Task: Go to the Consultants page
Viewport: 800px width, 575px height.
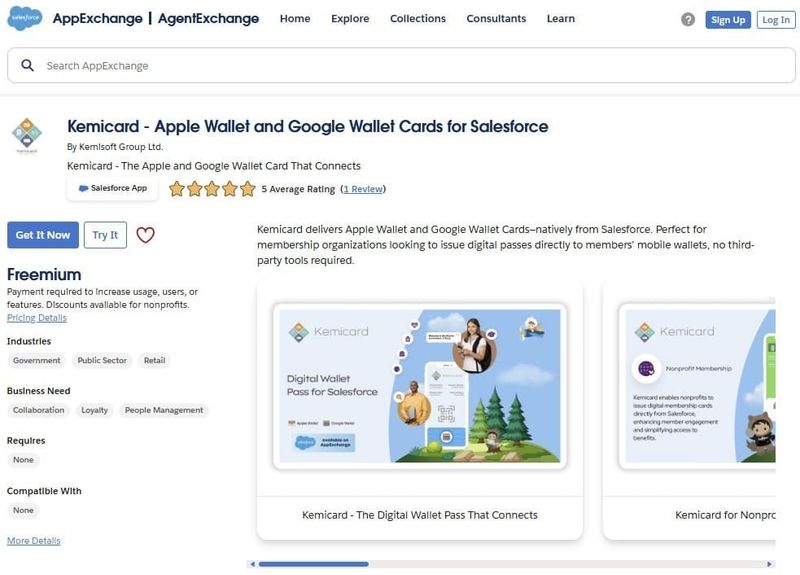Action: [x=496, y=19]
